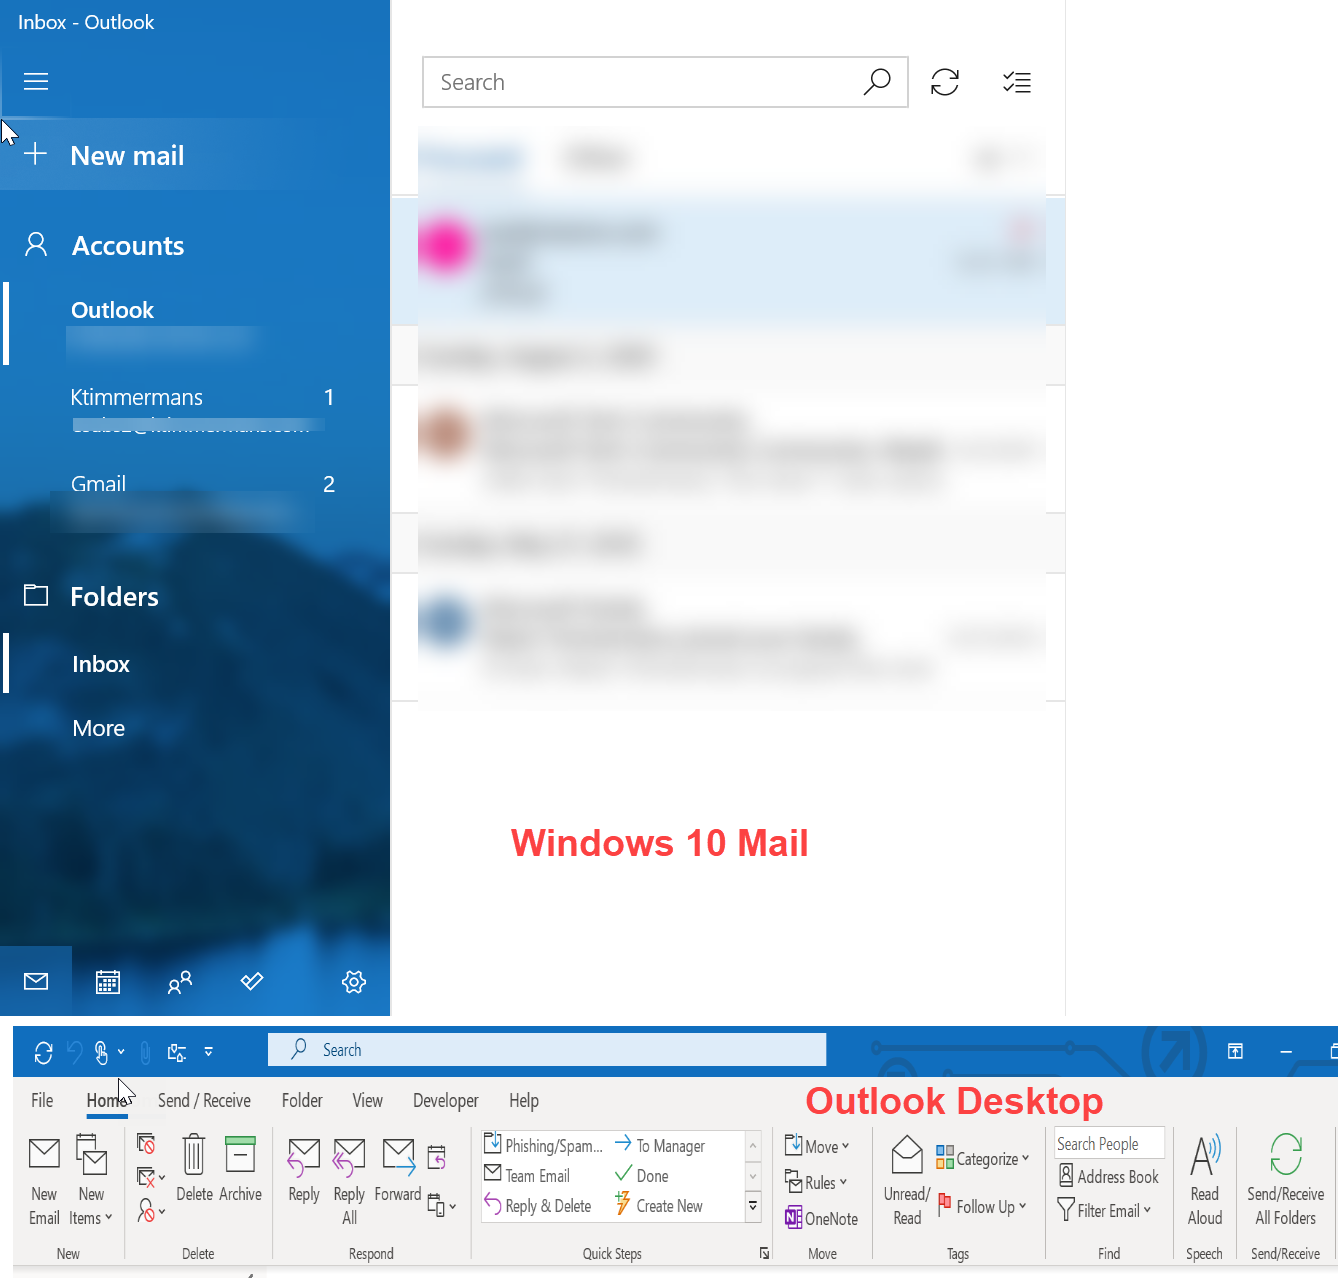The width and height of the screenshot is (1338, 1278).
Task: Switch to the Folder tab
Action: click(x=302, y=1100)
